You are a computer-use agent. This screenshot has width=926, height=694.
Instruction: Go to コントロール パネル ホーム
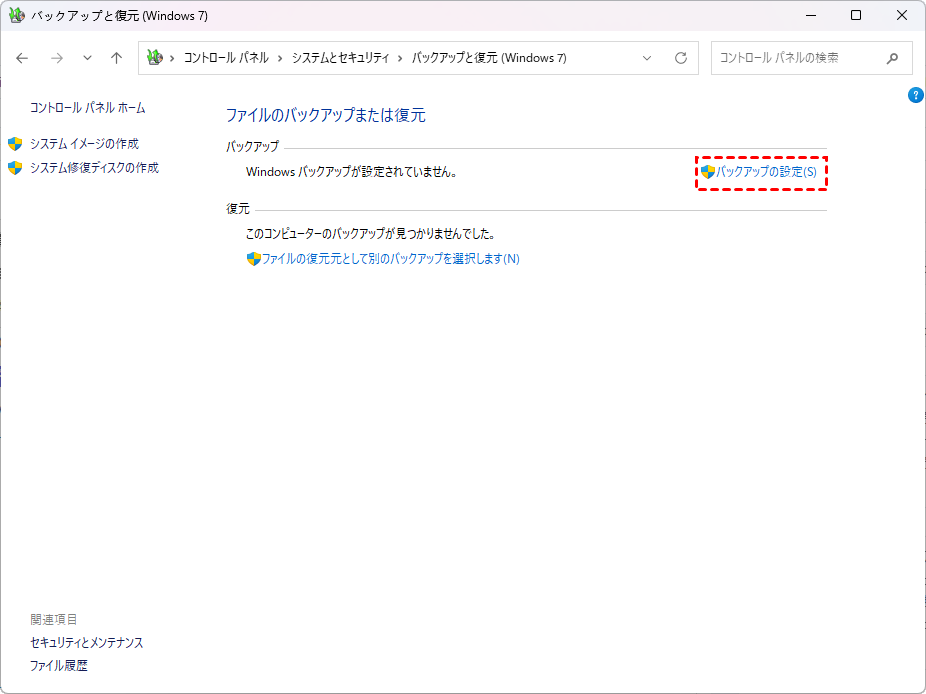tap(88, 107)
